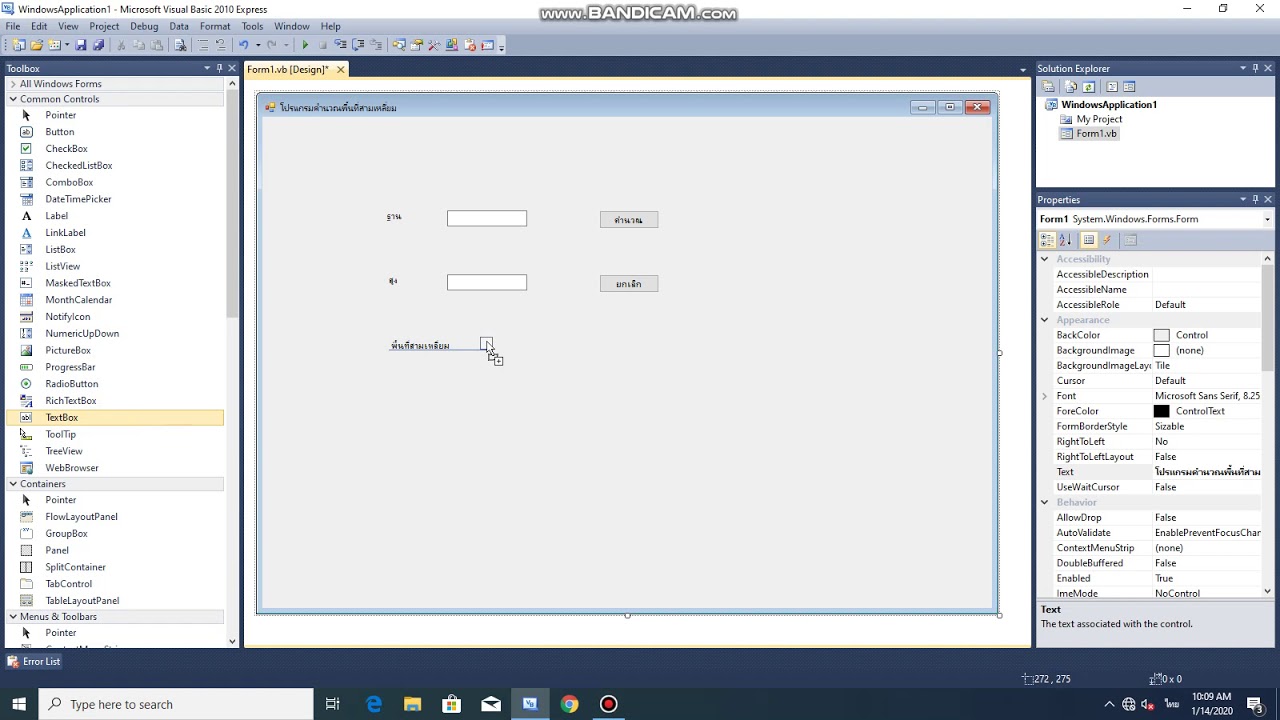Open File Explorer from the taskbar

412,704
